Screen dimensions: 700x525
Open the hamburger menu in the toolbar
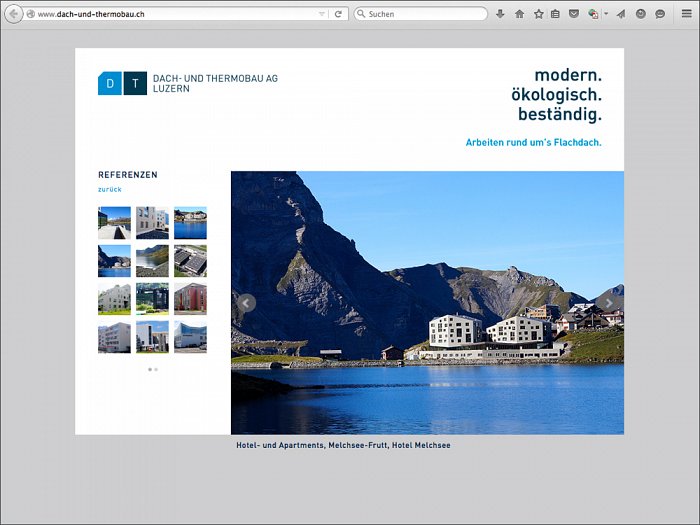[x=686, y=14]
